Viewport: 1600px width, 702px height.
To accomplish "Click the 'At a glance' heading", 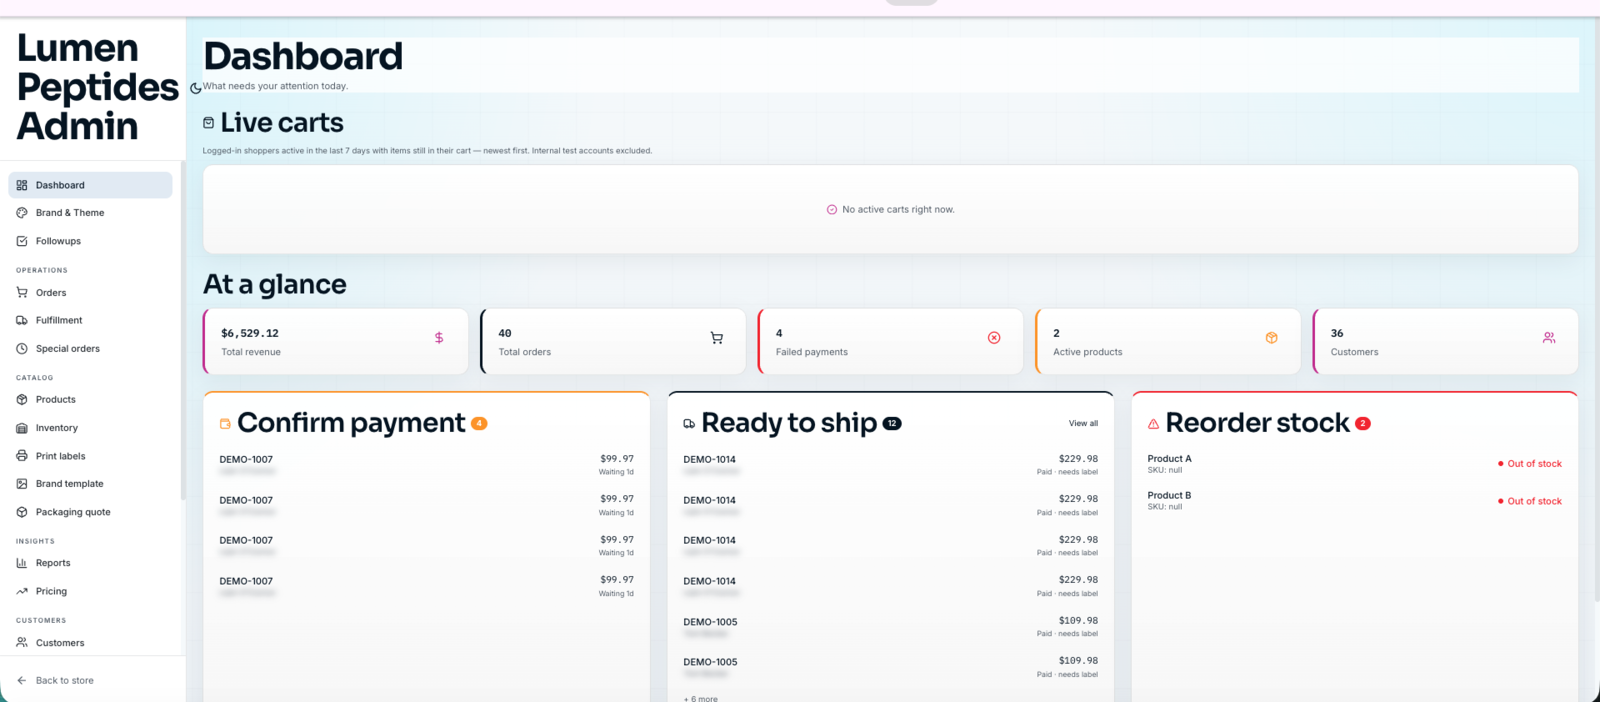I will click(x=275, y=285).
